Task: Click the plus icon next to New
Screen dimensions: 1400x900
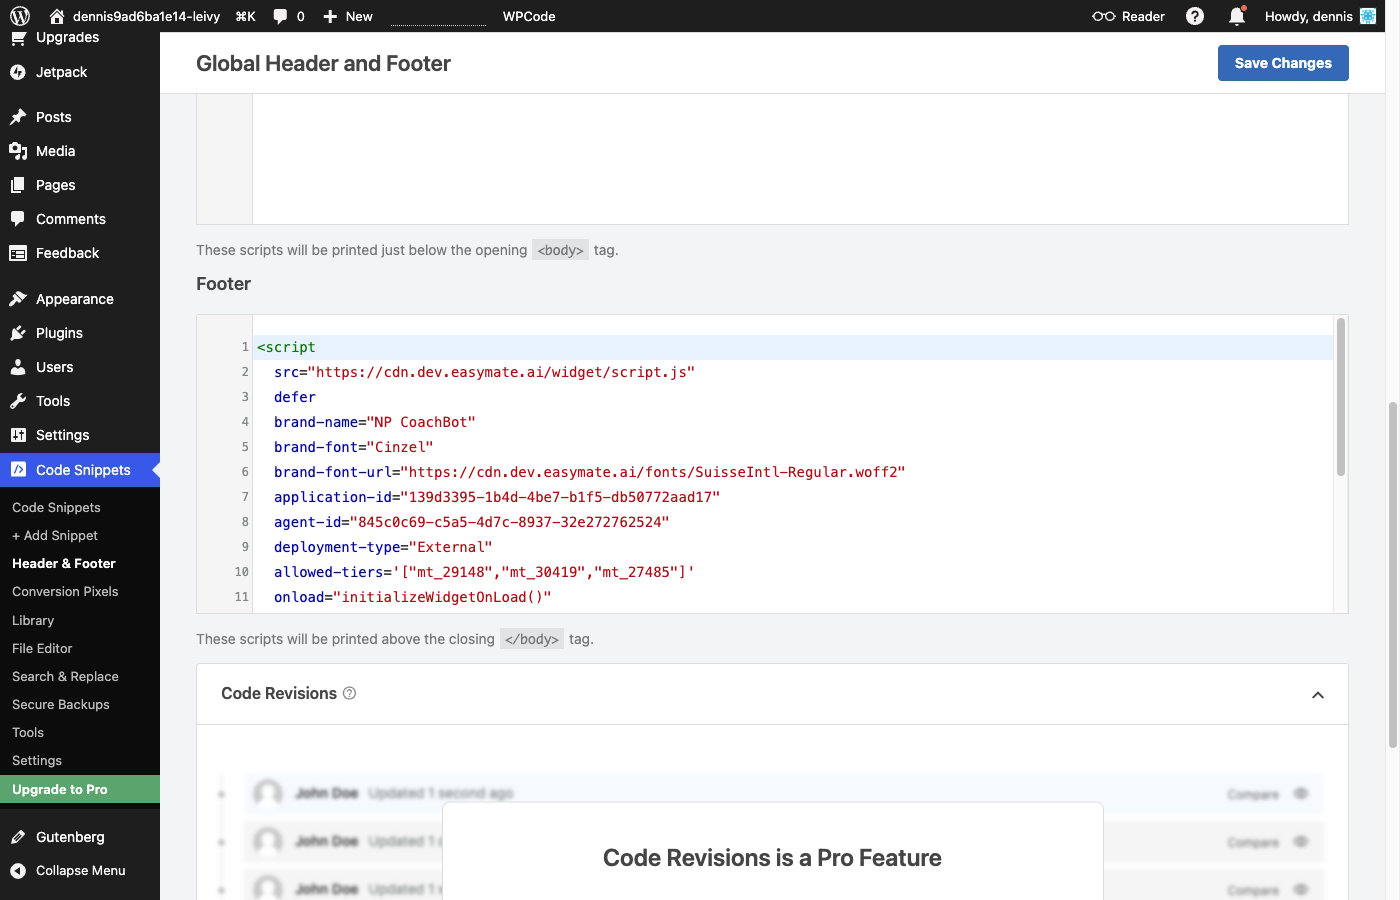Action: [x=330, y=16]
